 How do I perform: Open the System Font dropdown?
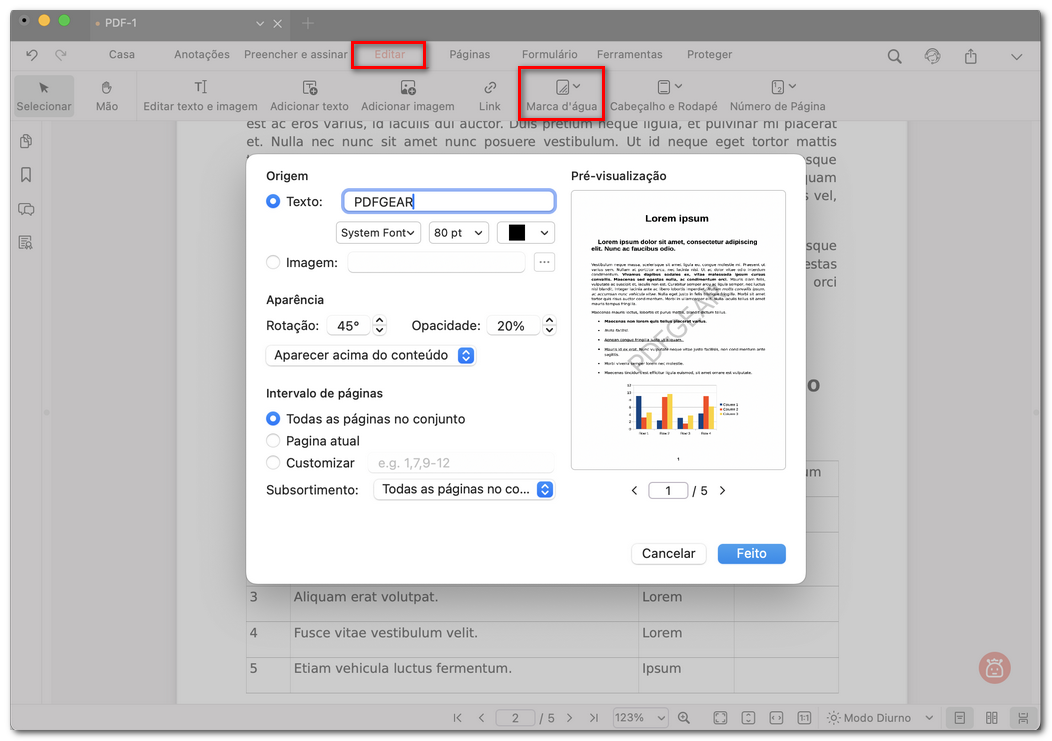click(x=378, y=232)
